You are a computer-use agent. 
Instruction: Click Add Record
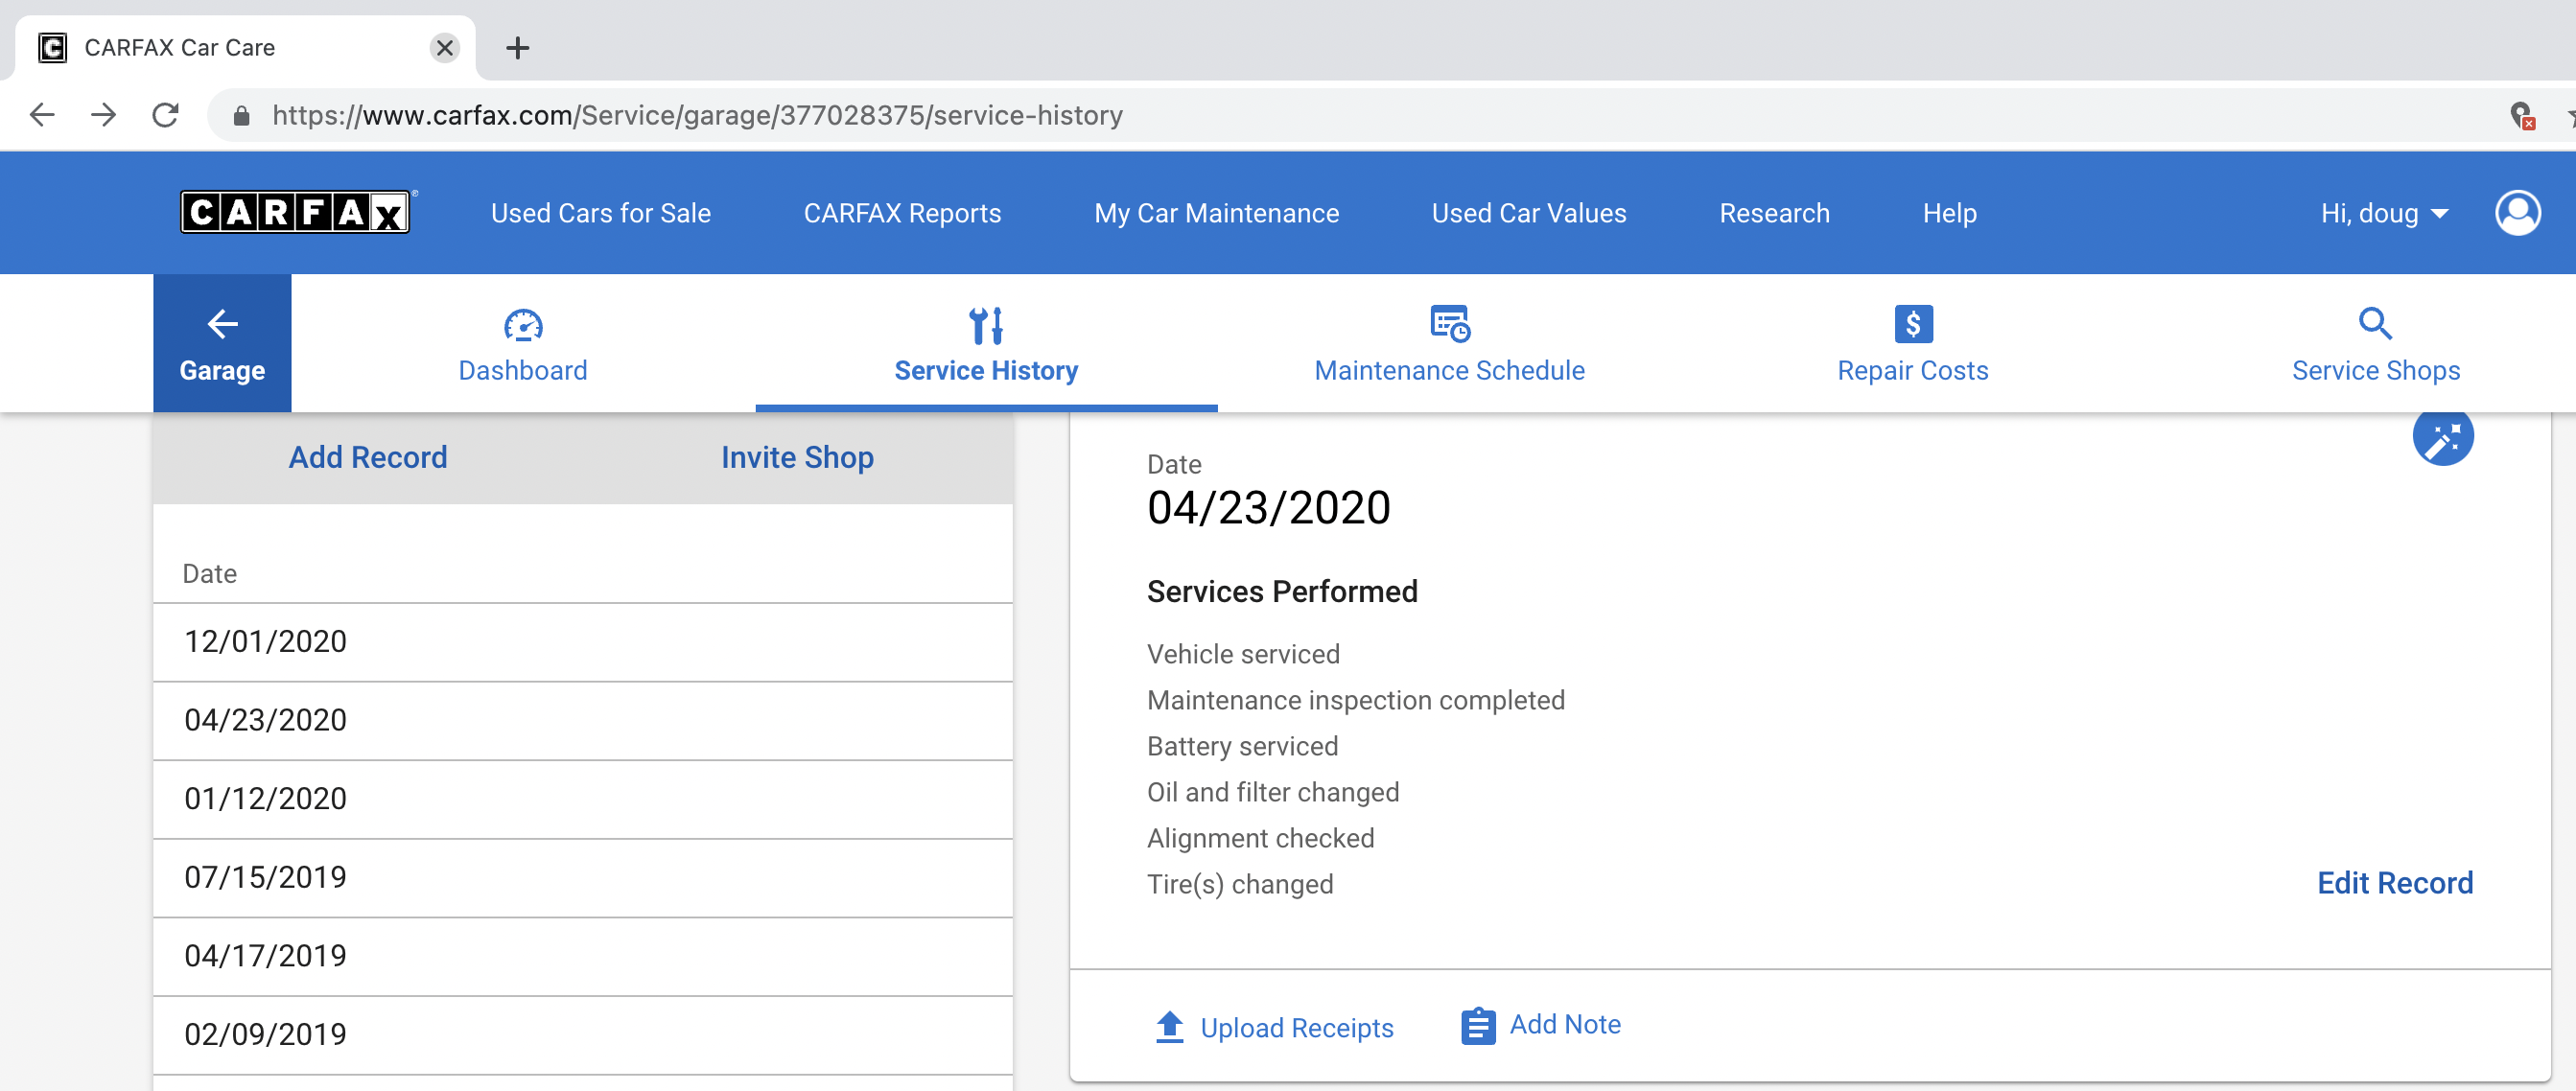(x=368, y=457)
